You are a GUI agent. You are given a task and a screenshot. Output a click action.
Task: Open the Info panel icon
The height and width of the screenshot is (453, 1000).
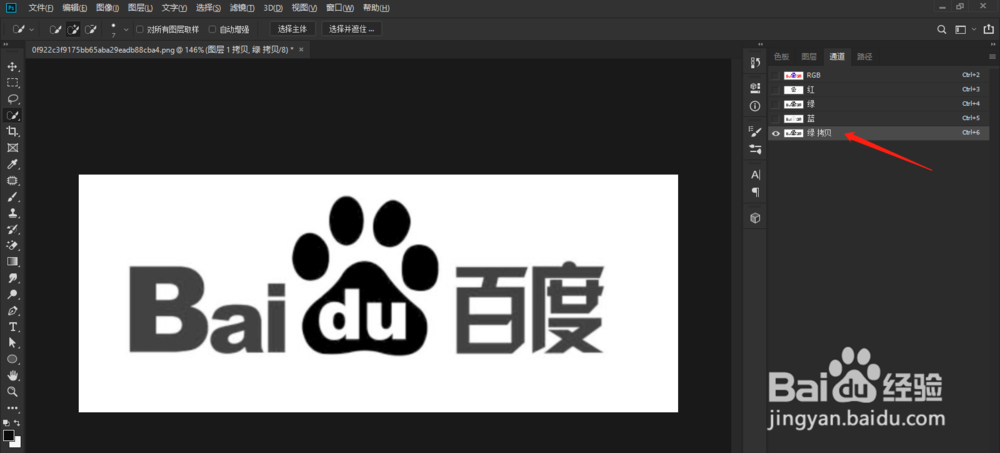[x=755, y=106]
